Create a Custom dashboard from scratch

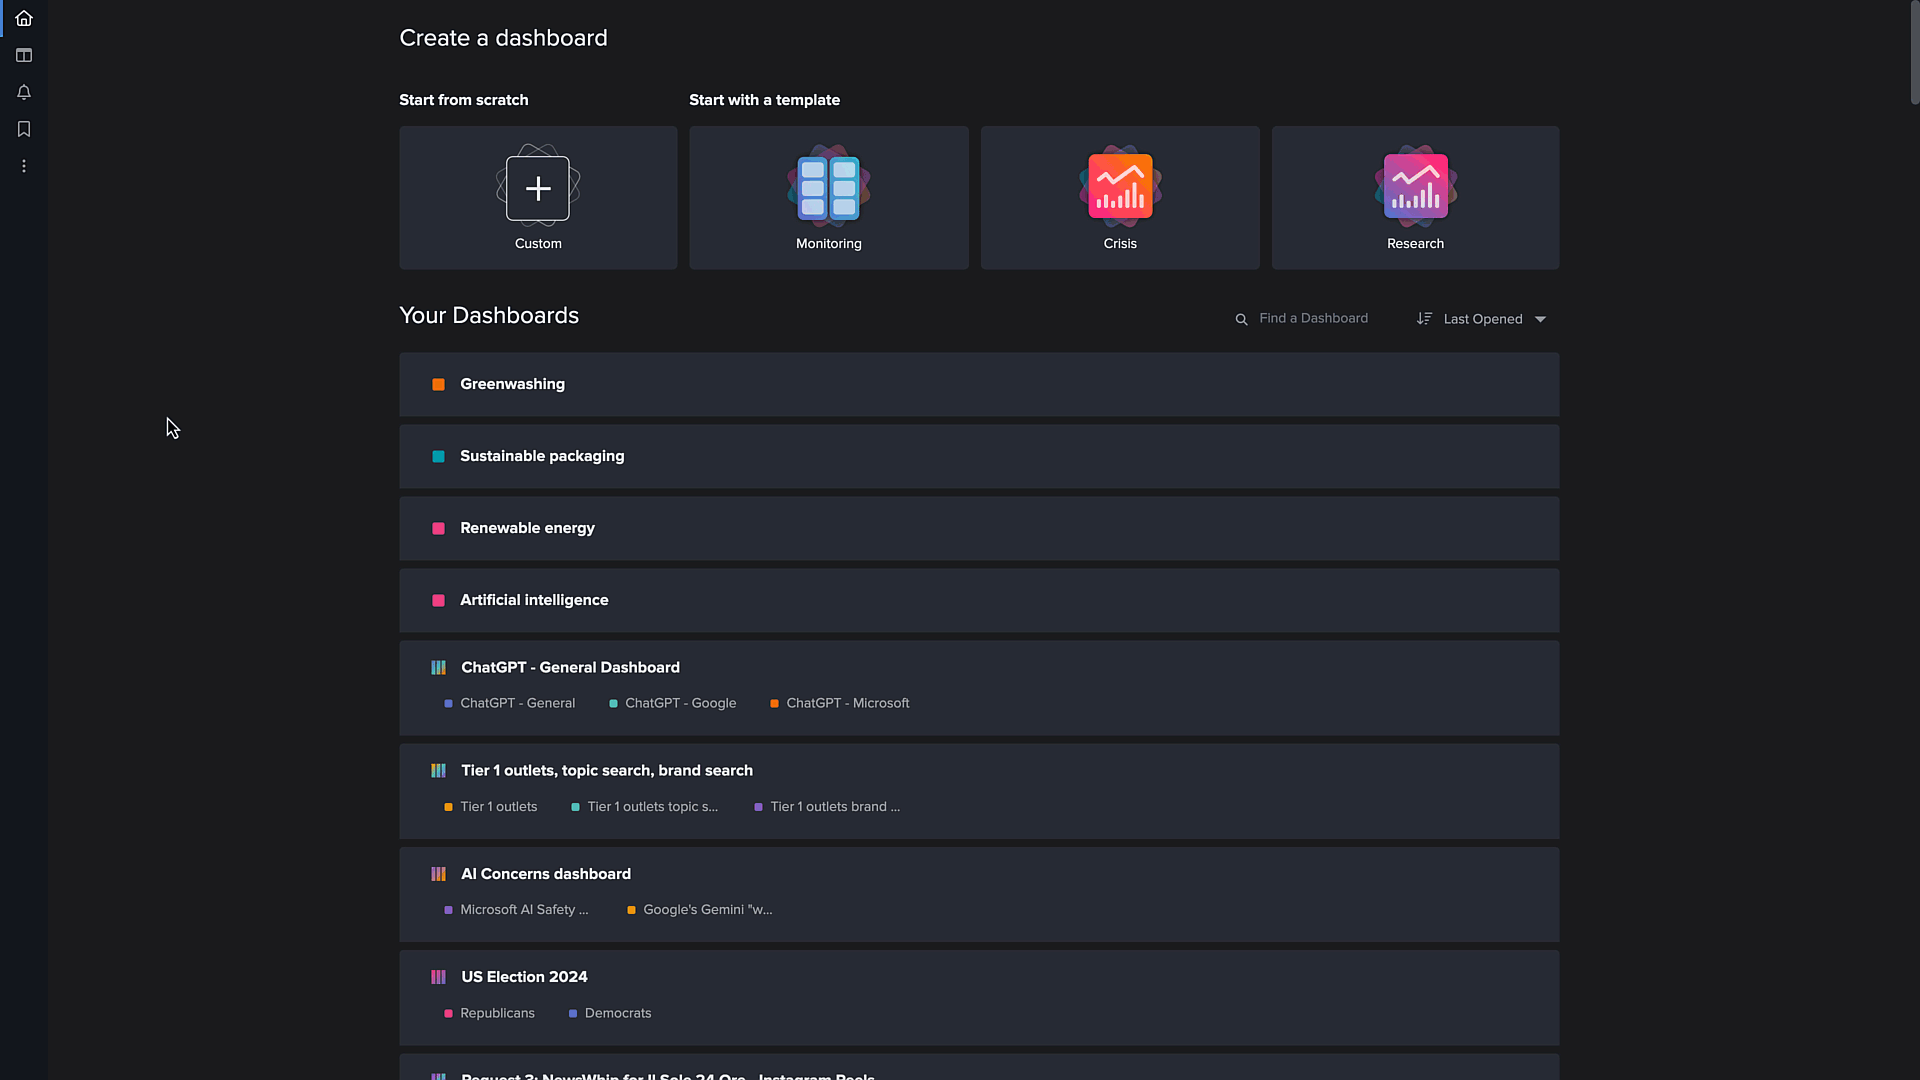[x=538, y=198]
